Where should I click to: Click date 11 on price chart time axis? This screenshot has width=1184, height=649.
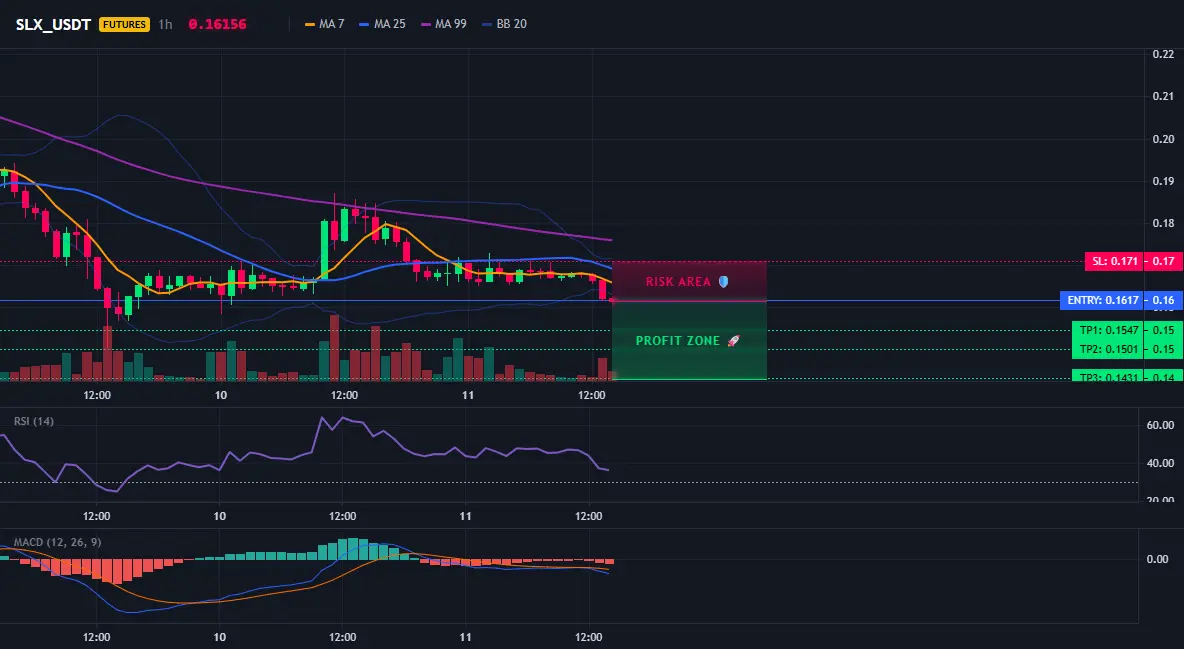pyautogui.click(x=467, y=395)
